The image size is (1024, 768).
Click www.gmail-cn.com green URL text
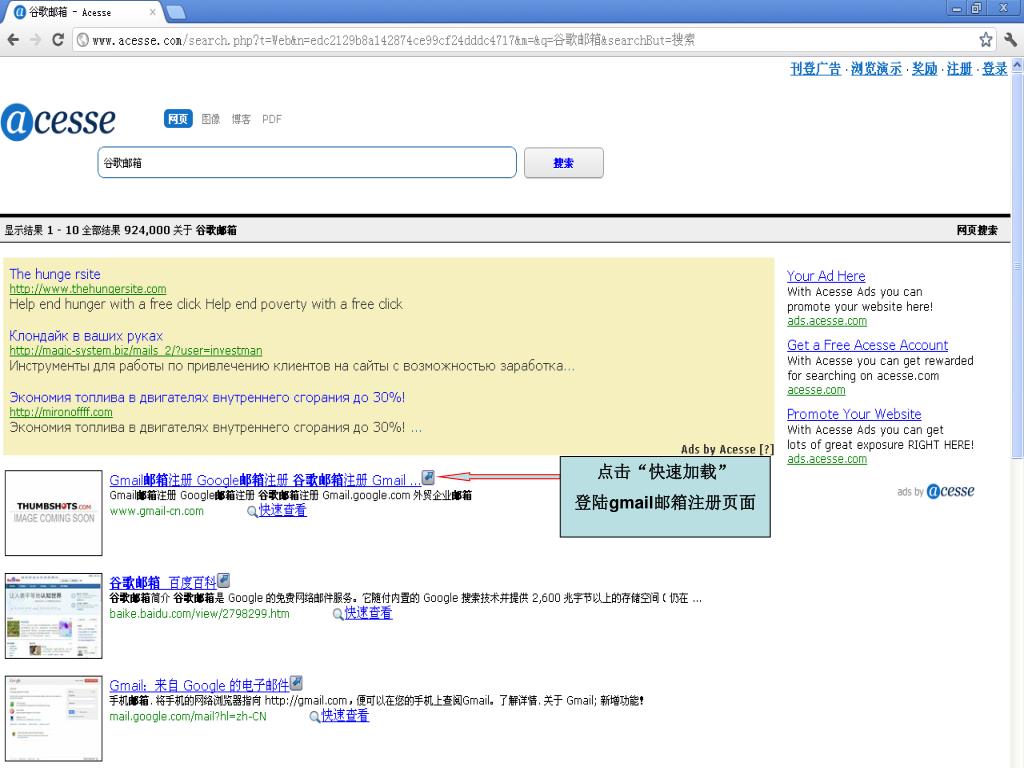coord(157,511)
